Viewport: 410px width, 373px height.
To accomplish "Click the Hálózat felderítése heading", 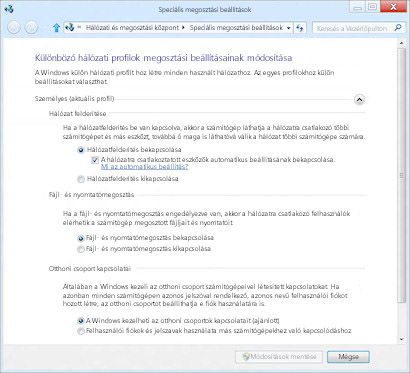I will (78, 114).
